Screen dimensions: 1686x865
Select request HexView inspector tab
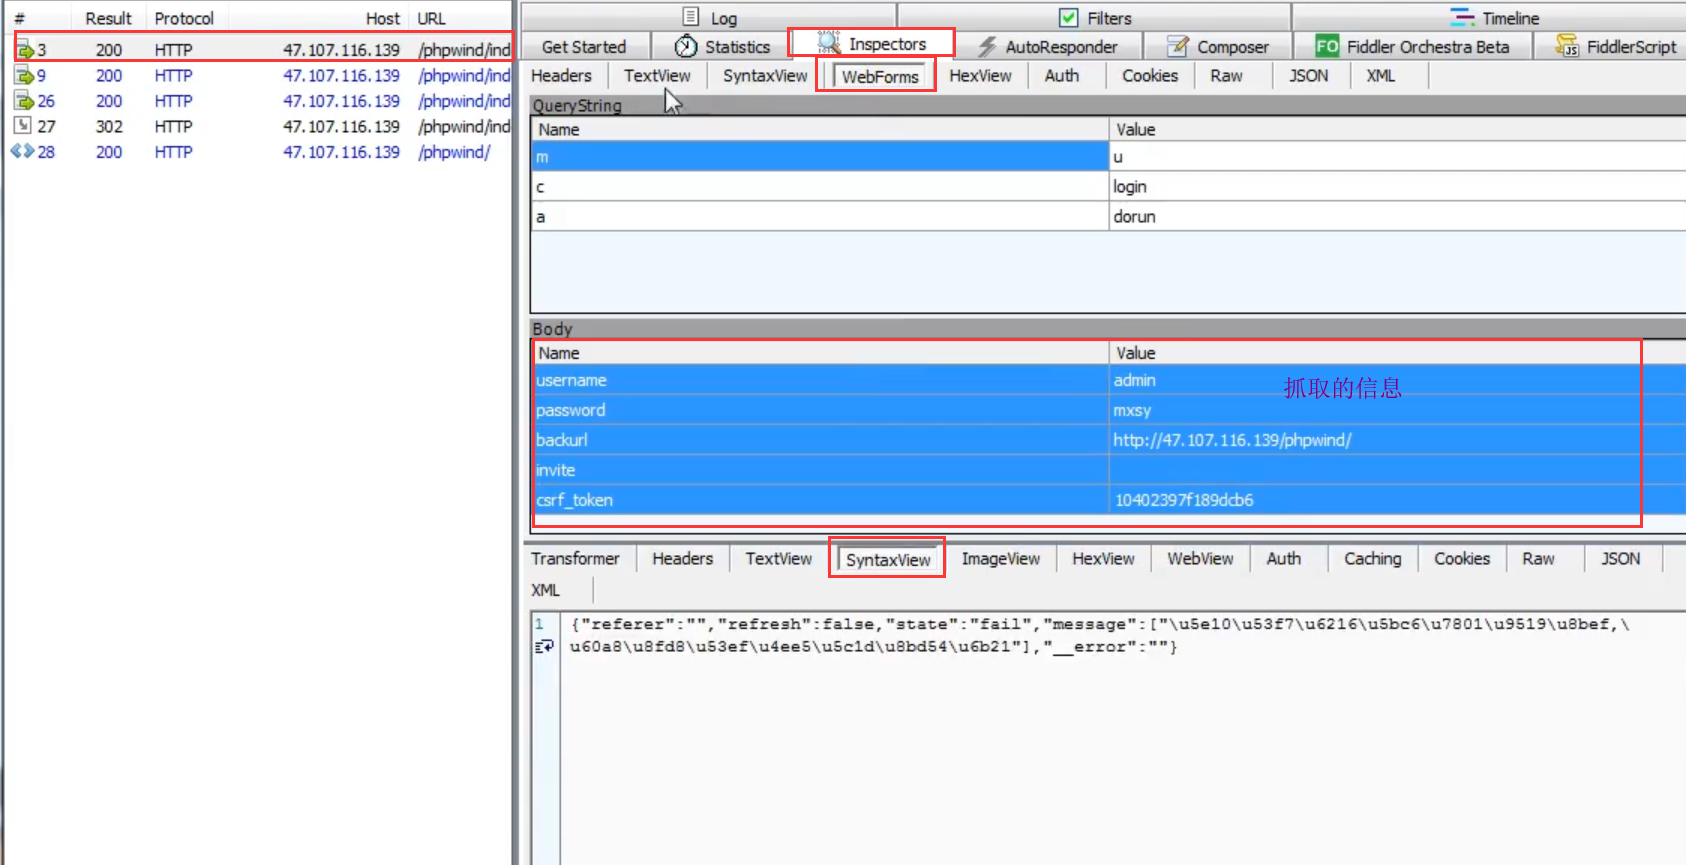click(x=980, y=76)
